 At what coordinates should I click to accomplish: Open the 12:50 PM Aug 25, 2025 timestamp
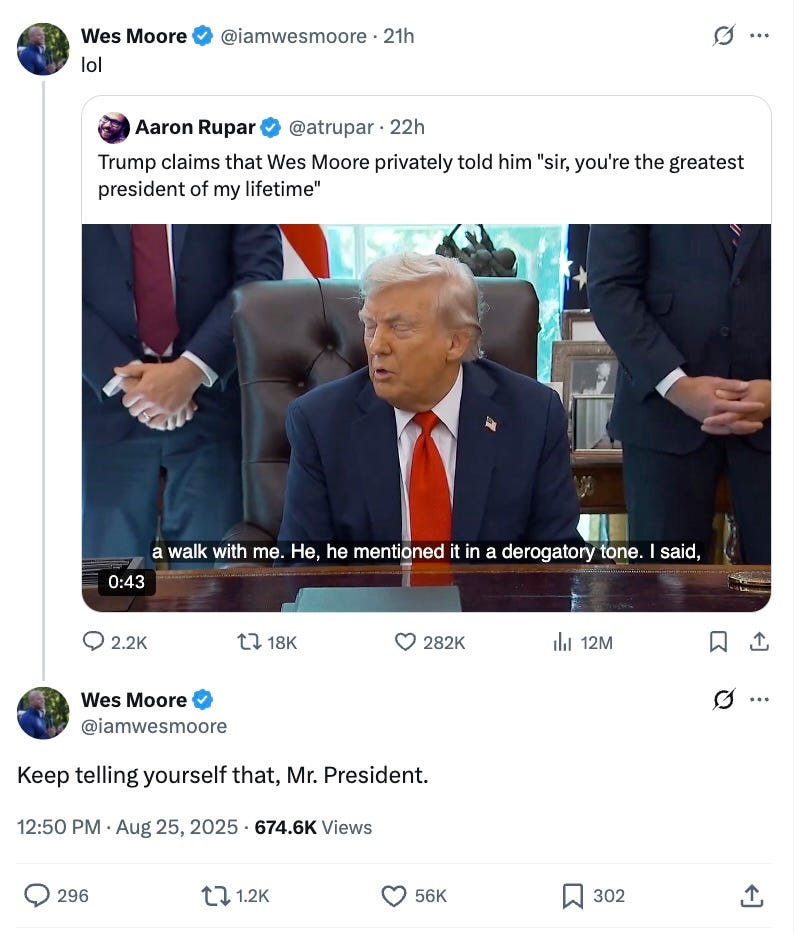(128, 827)
